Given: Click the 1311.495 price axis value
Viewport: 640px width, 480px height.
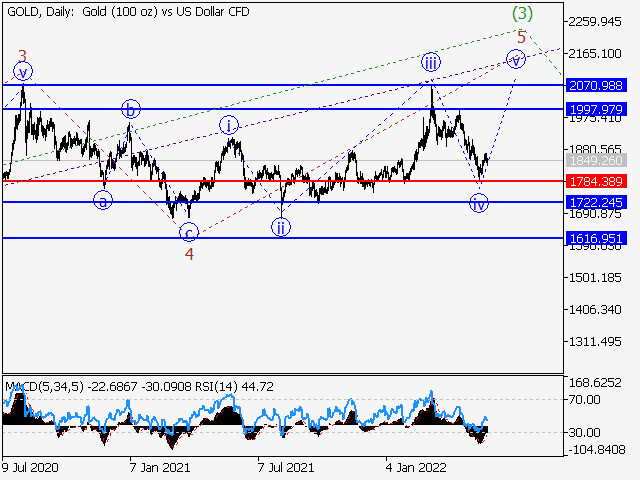Looking at the screenshot, I should (x=595, y=341).
